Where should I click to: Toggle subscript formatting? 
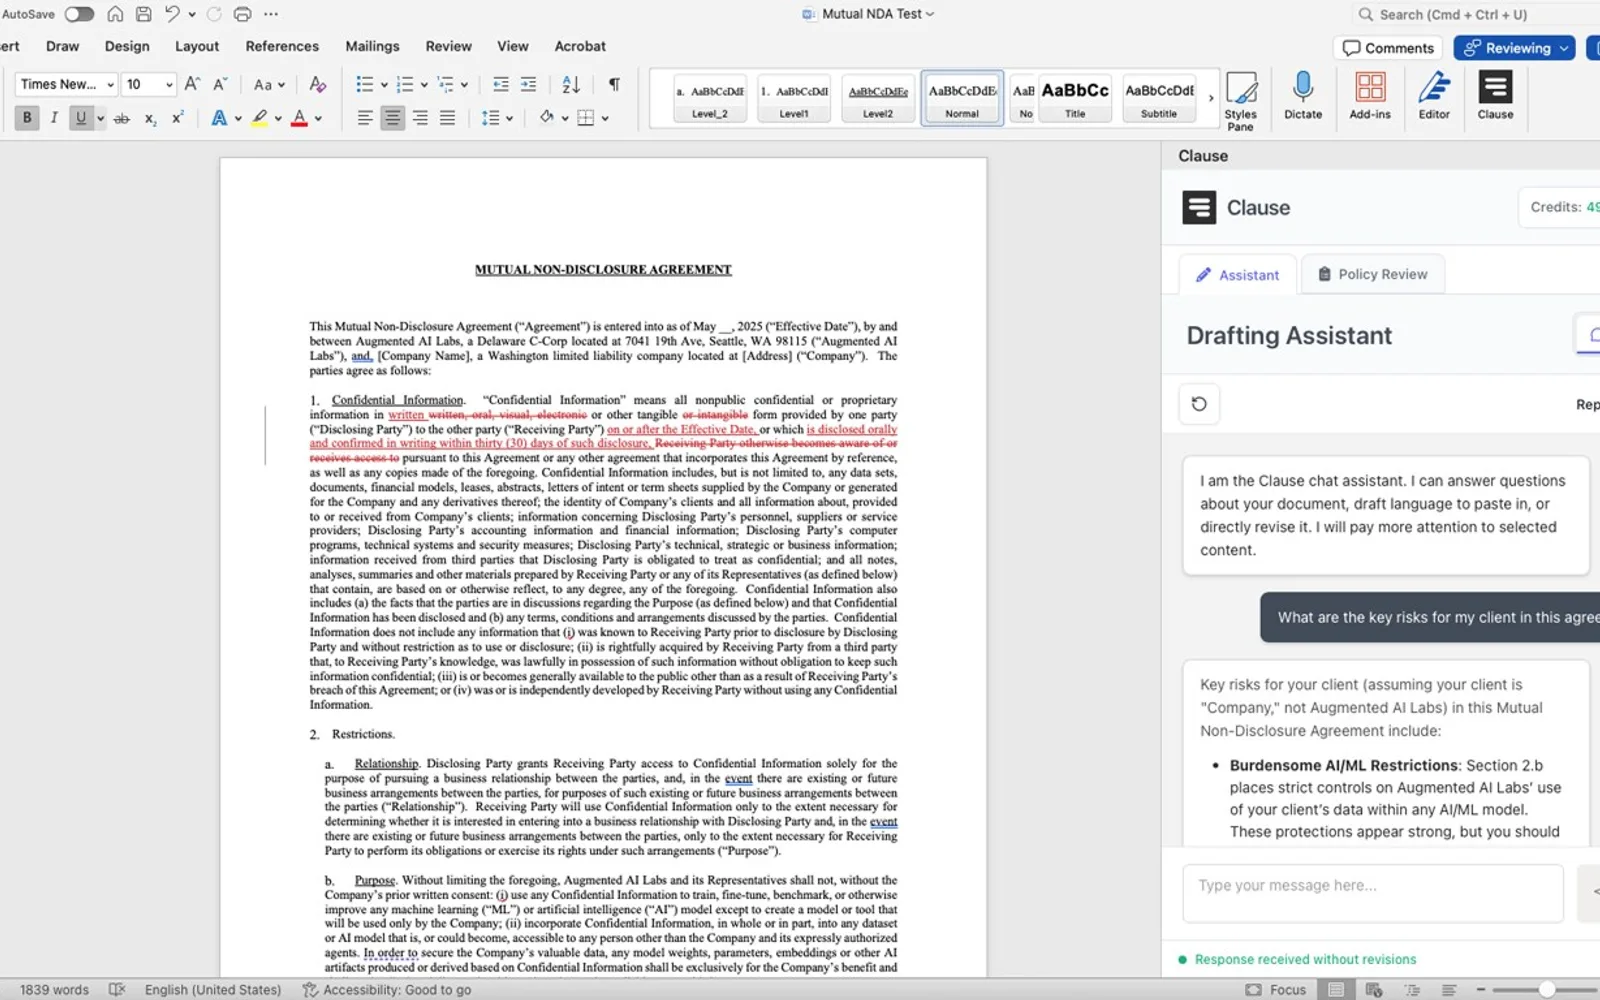[x=150, y=118]
